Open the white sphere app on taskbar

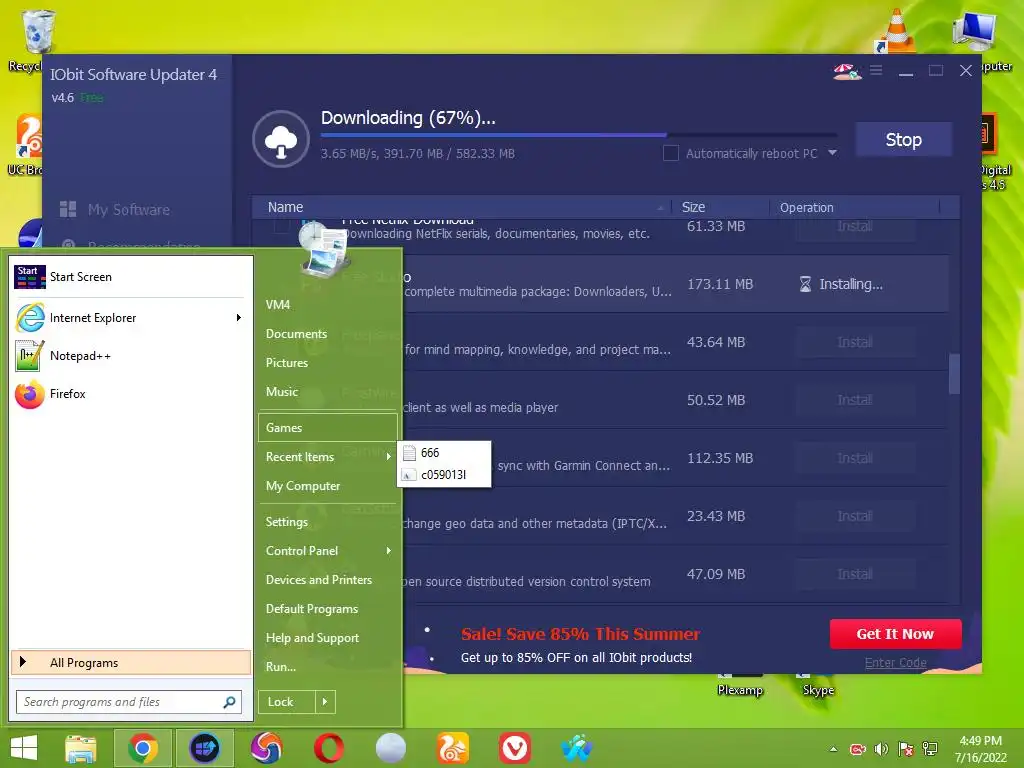391,748
